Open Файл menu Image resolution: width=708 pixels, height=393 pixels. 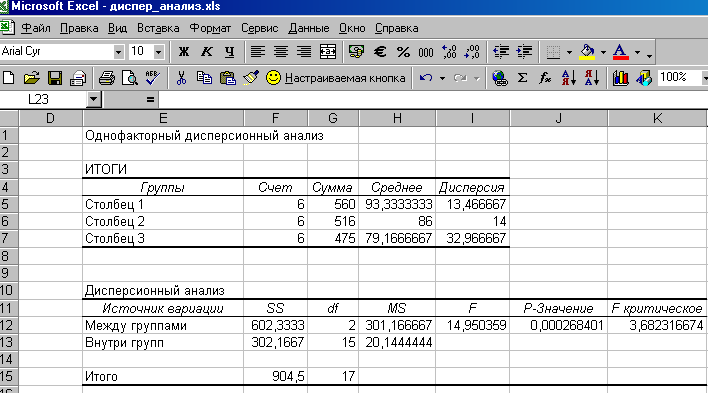tap(36, 28)
